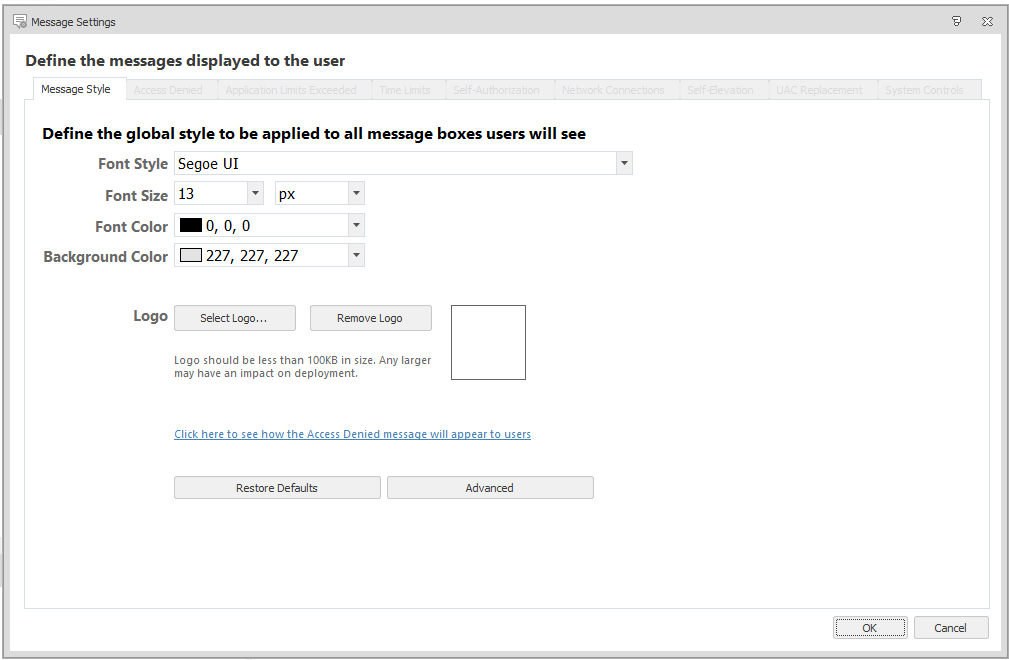The height and width of the screenshot is (660, 1009).
Task: Open the px unit dropdown
Action: point(355,192)
